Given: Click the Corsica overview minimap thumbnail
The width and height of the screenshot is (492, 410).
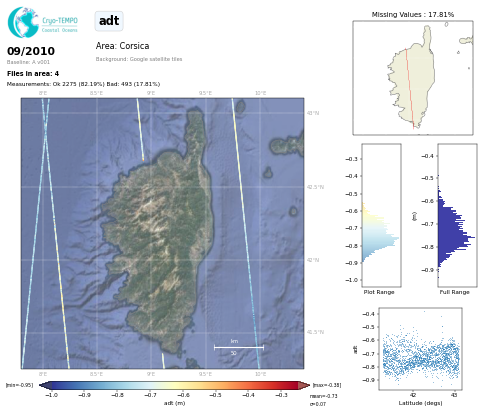Looking at the screenshot, I should (413, 78).
